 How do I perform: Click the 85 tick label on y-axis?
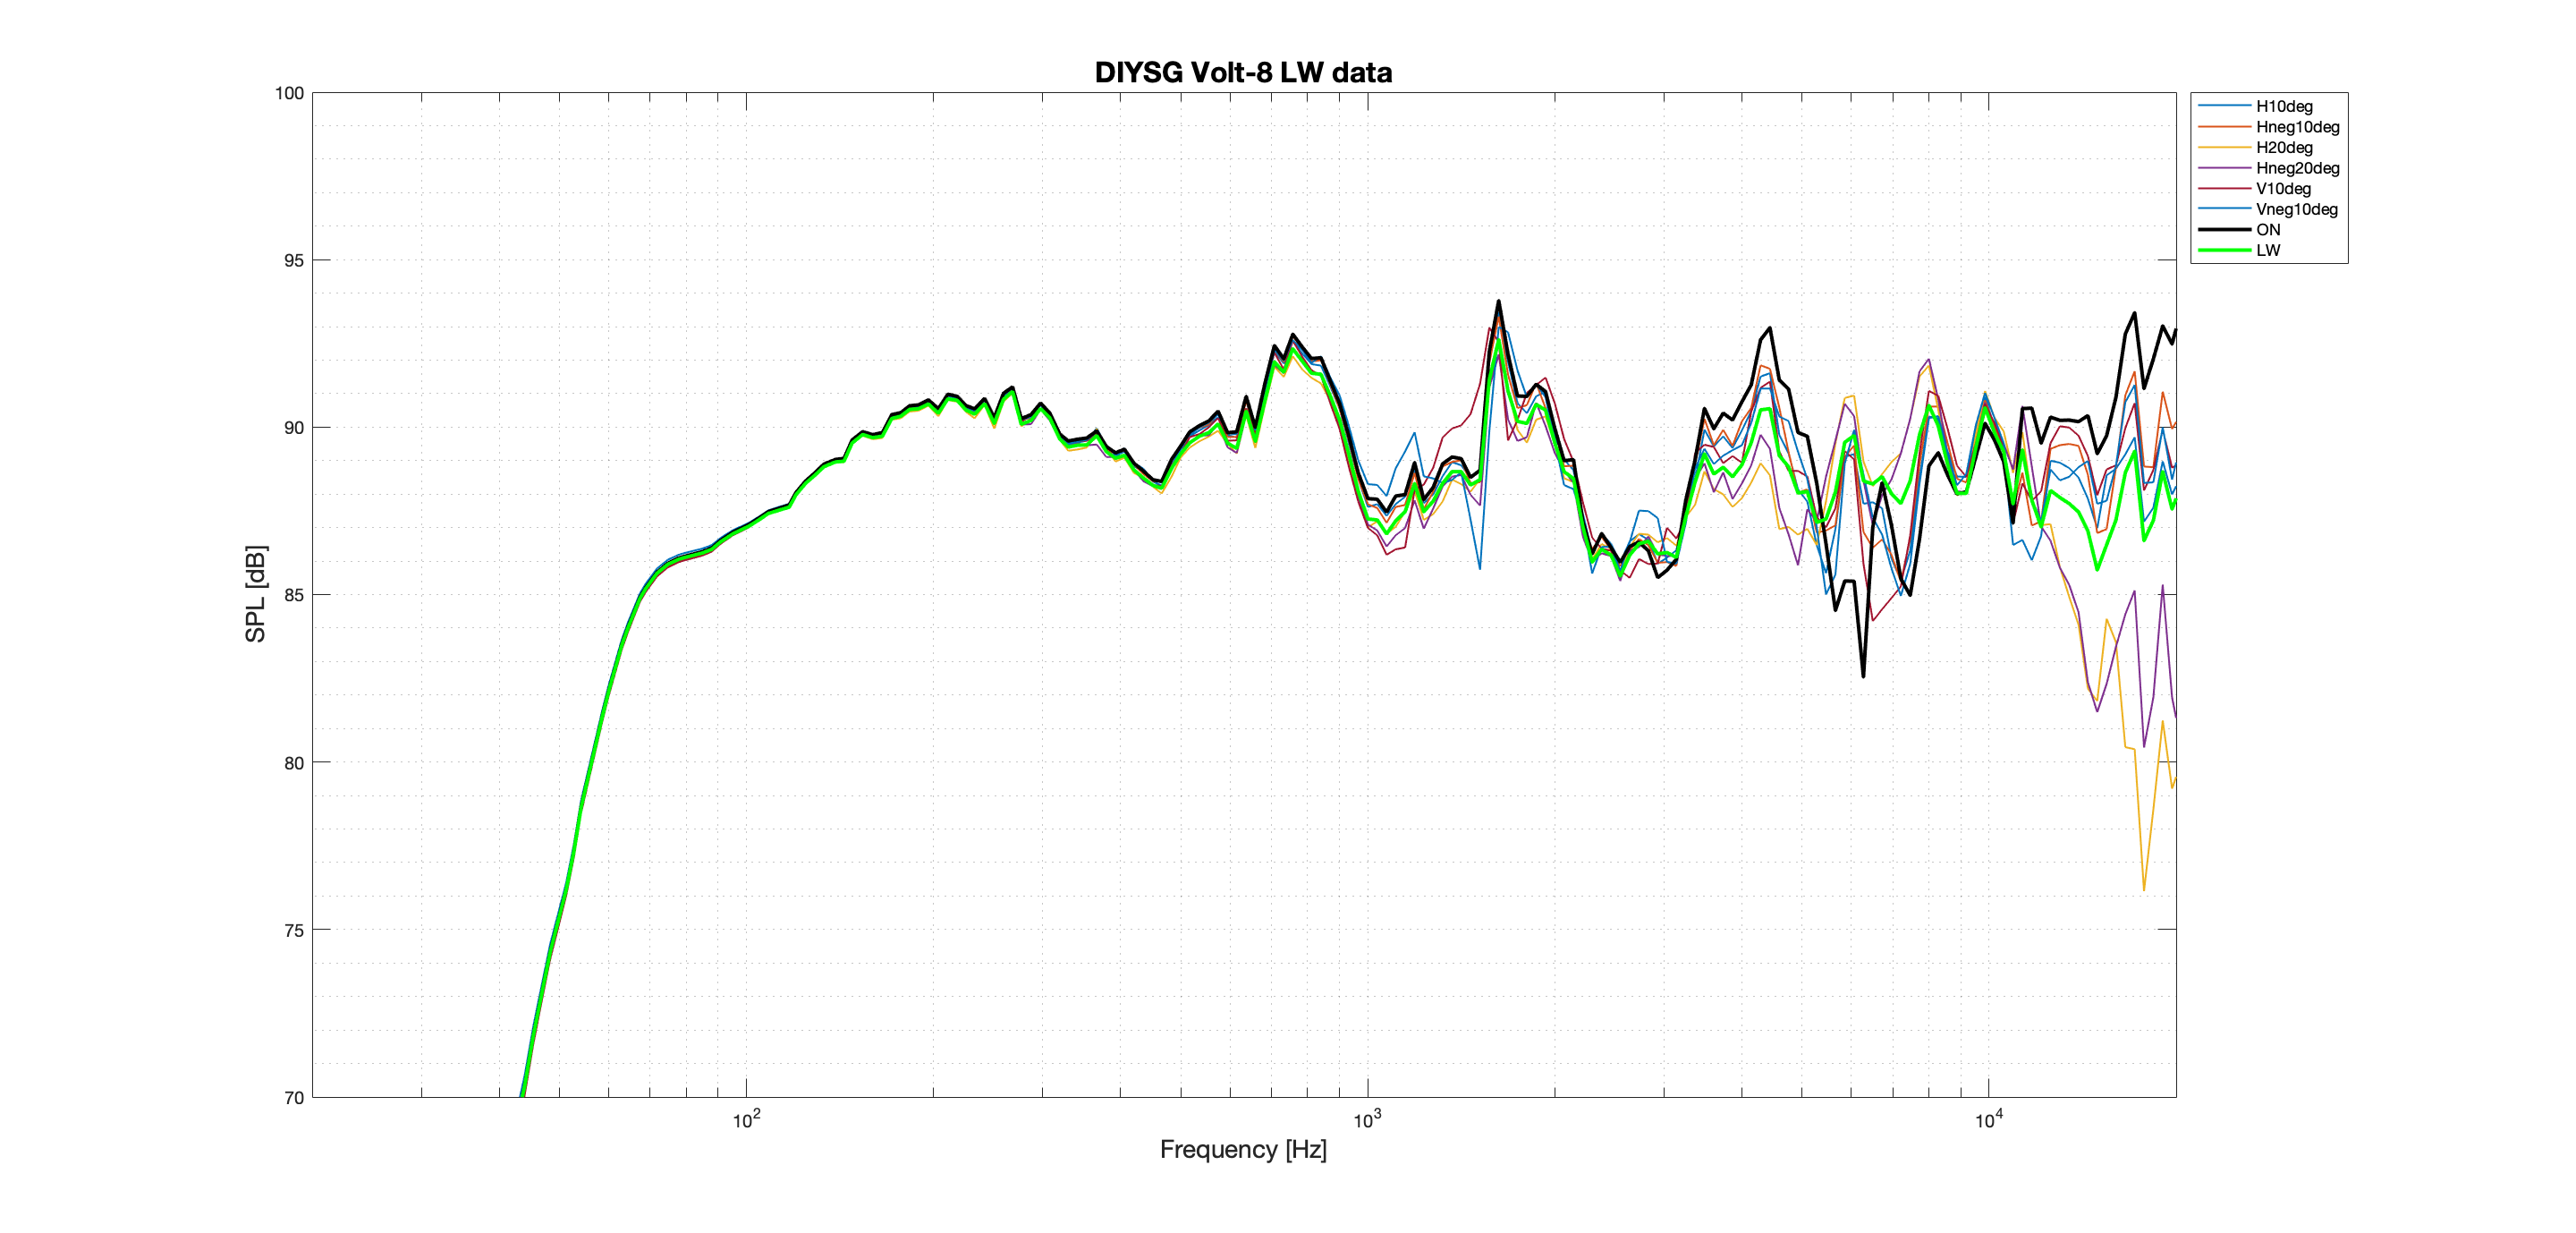294,595
